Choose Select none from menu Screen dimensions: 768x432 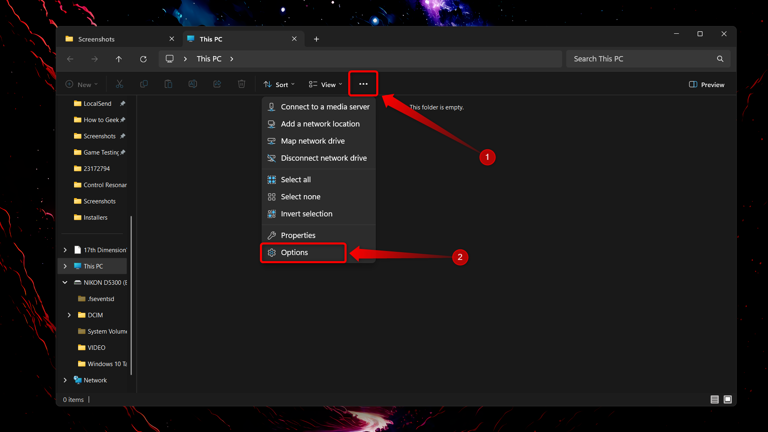click(x=319, y=197)
